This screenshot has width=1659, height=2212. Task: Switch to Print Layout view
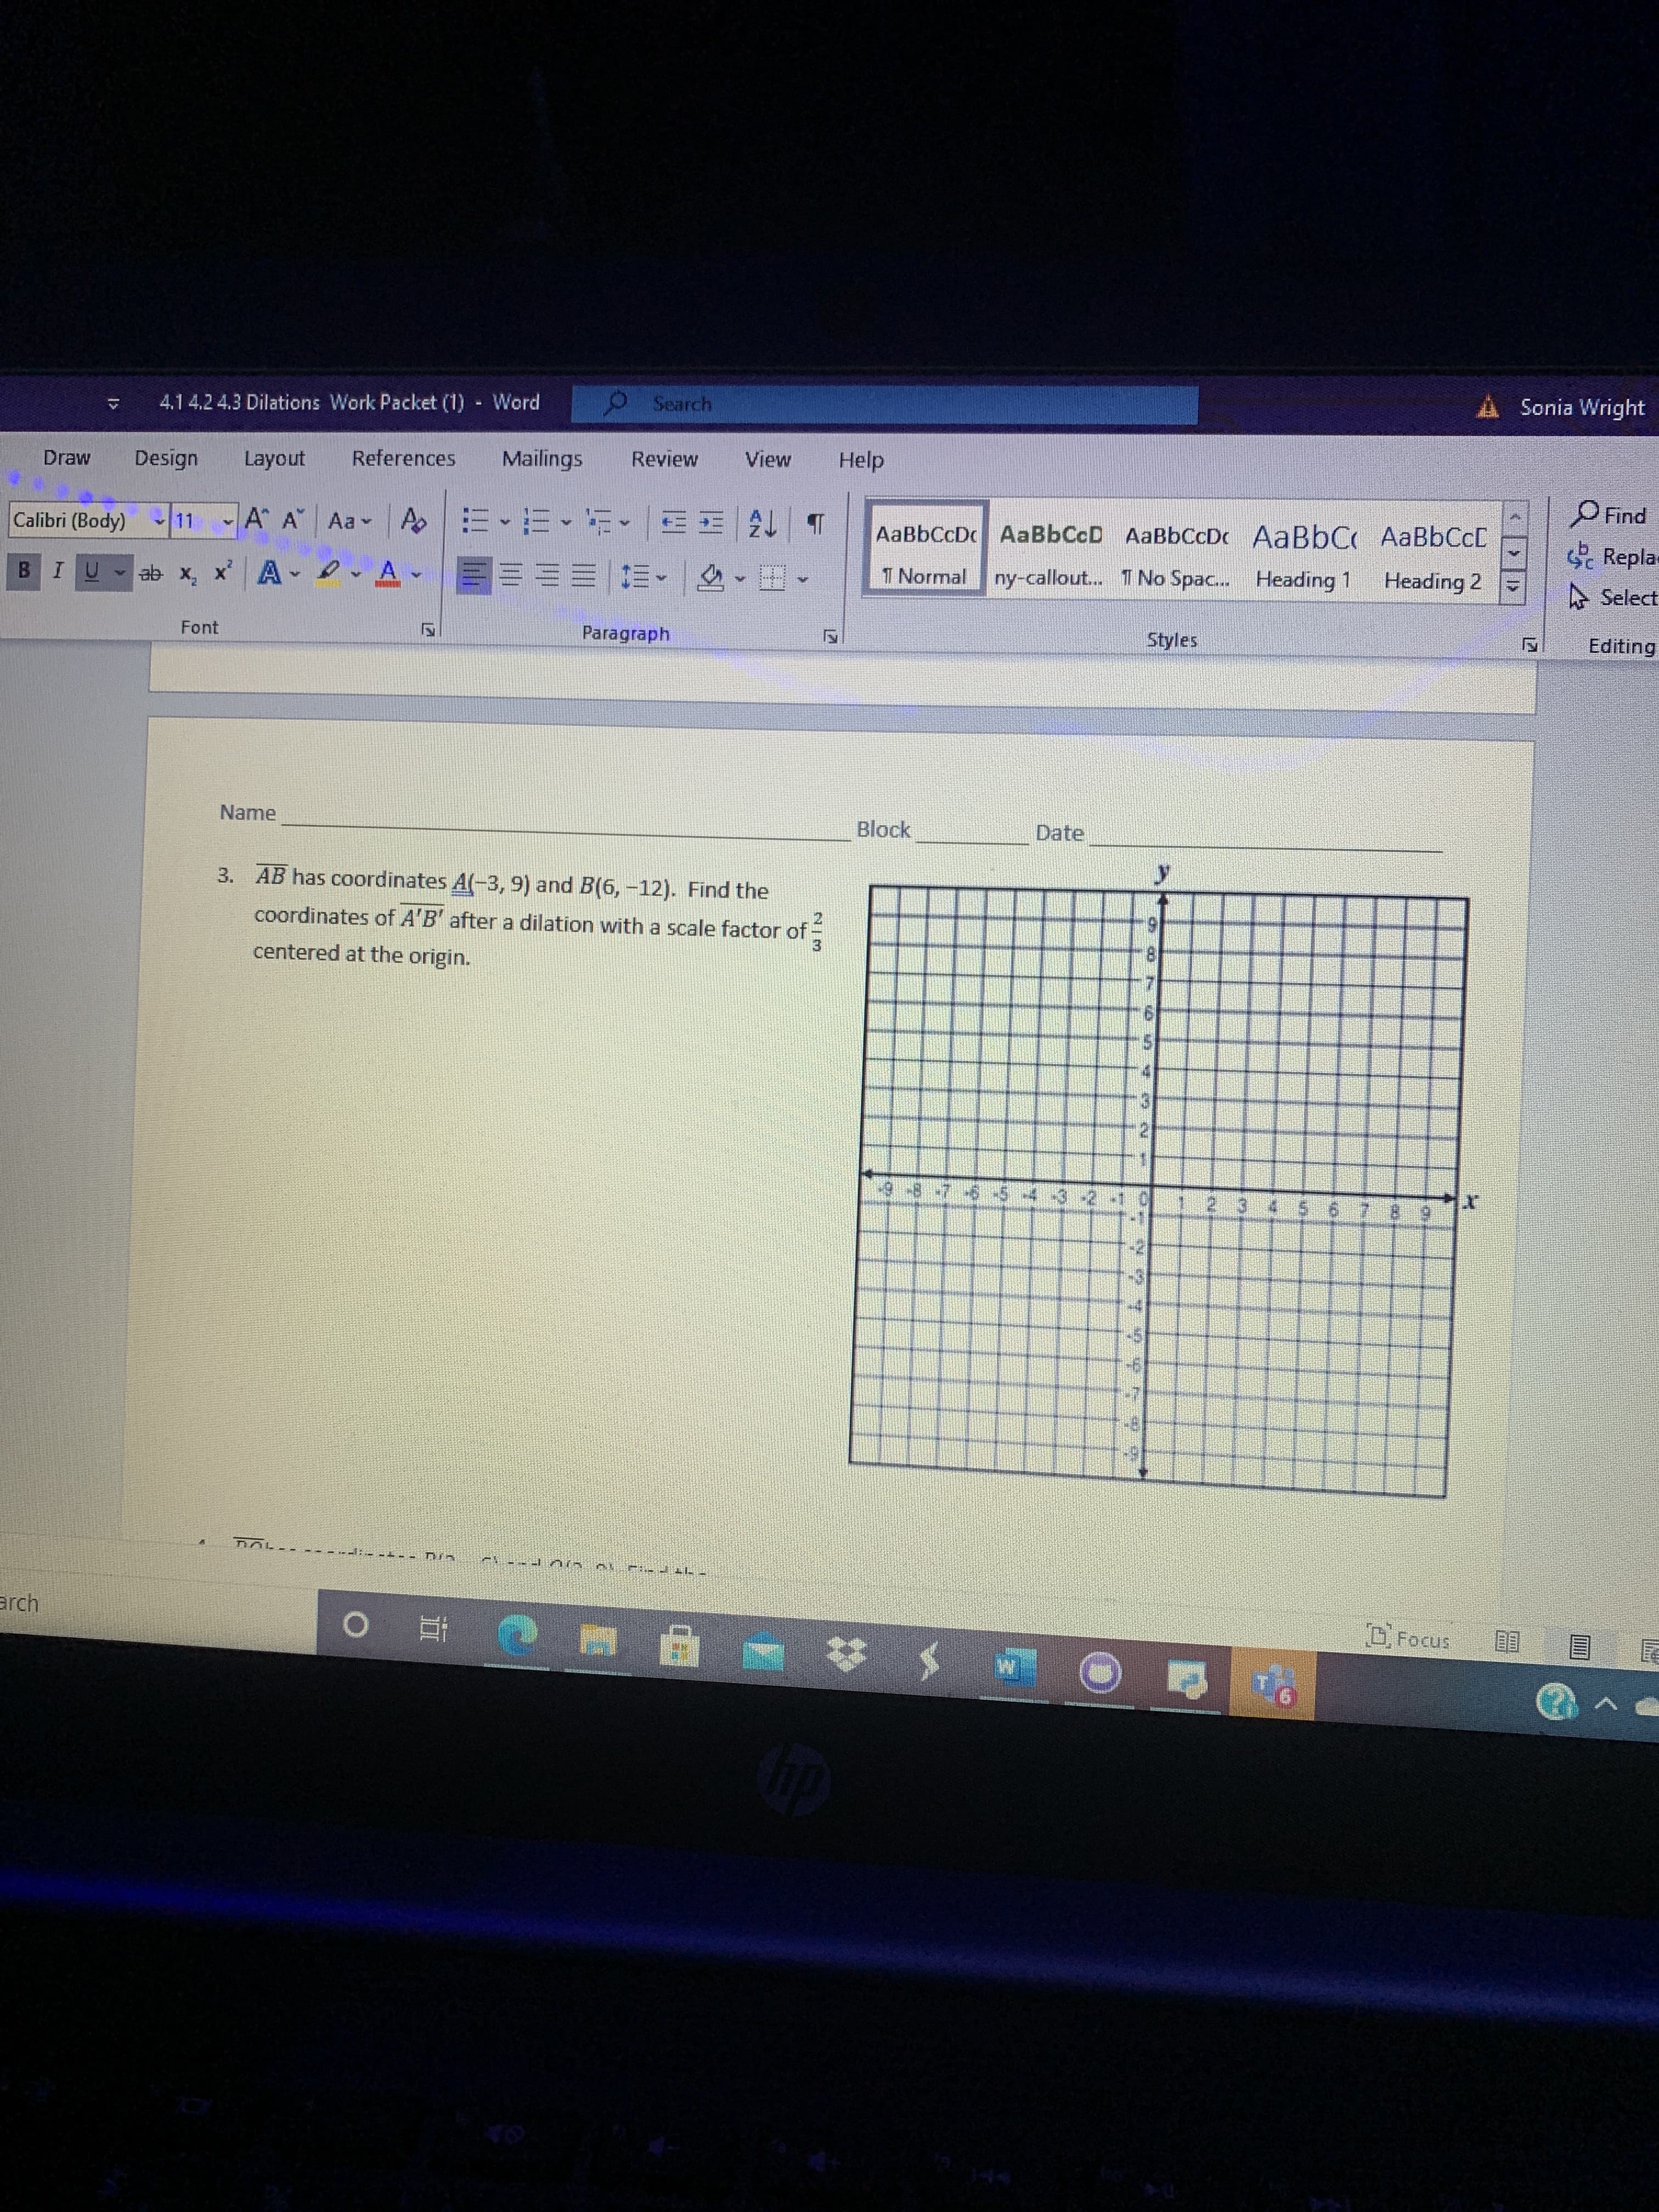[1578, 1646]
